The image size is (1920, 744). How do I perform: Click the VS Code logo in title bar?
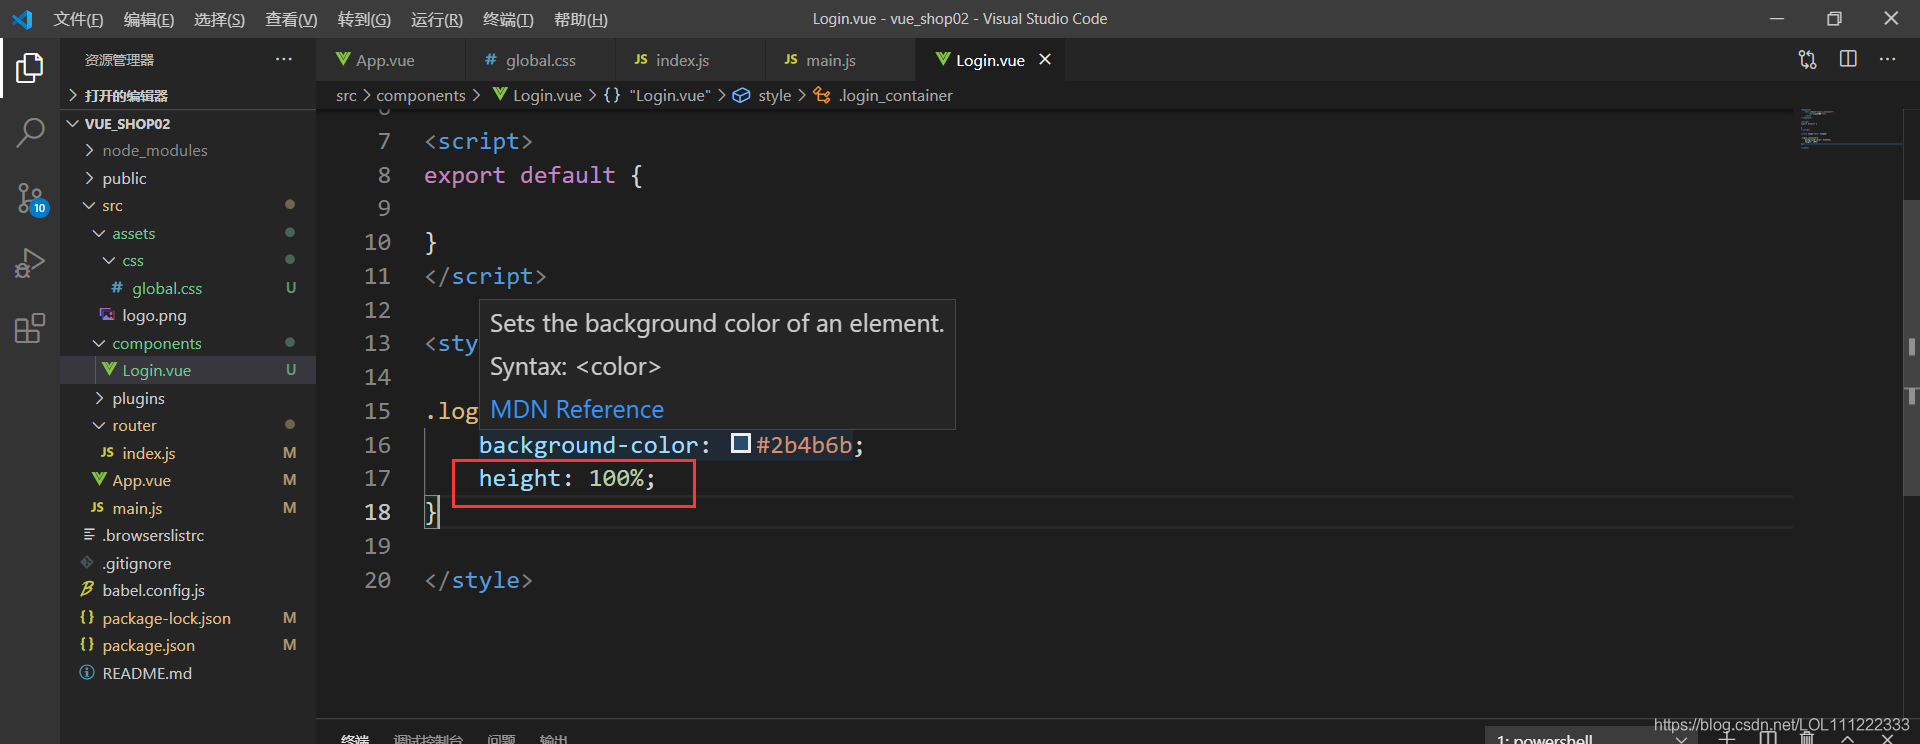(22, 19)
